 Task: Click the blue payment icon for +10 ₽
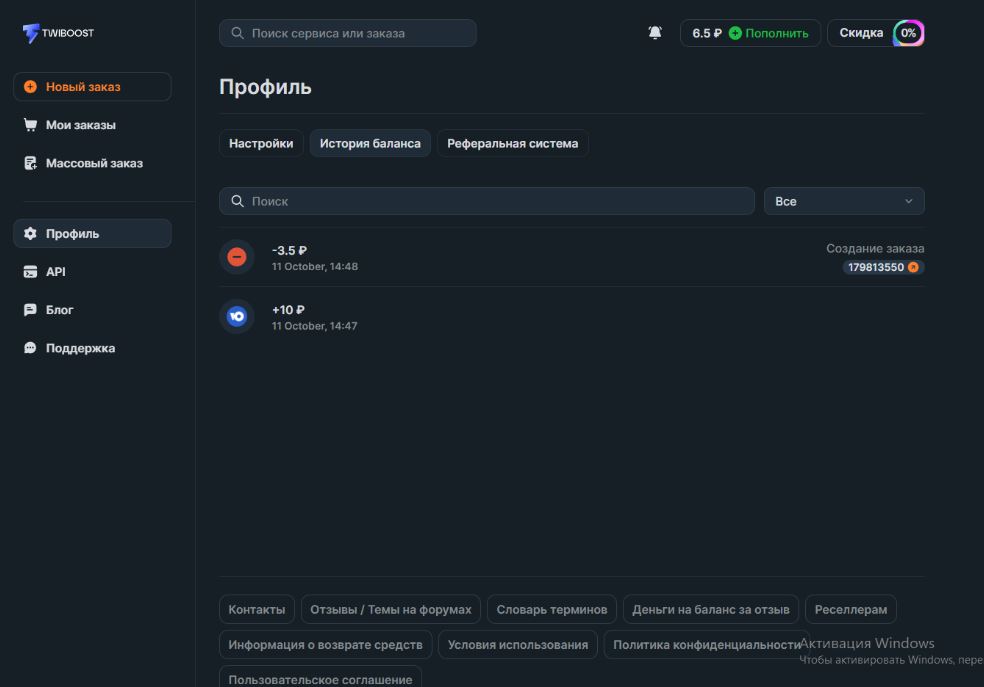[237, 316]
